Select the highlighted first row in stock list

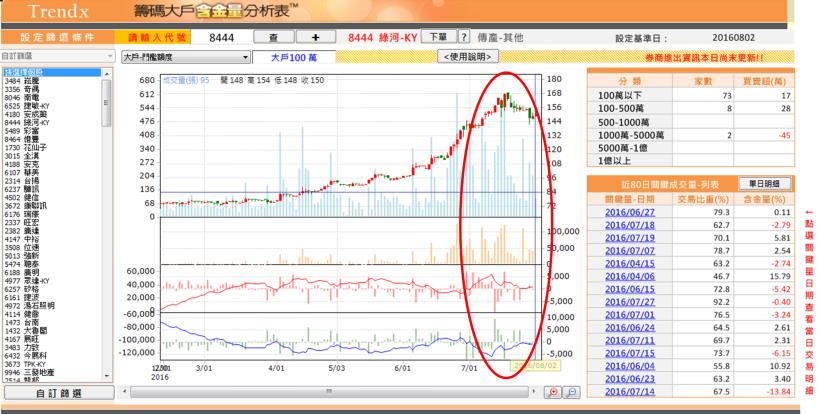point(51,73)
